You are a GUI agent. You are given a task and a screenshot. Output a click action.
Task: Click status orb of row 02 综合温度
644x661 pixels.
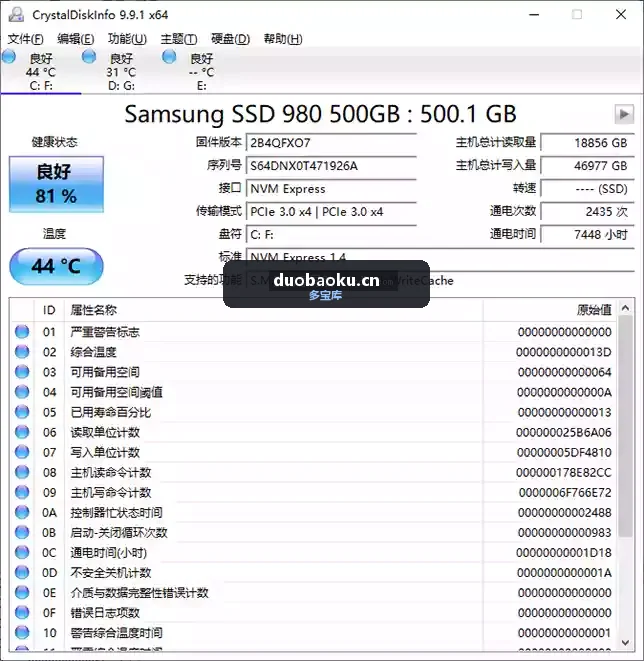(22, 352)
